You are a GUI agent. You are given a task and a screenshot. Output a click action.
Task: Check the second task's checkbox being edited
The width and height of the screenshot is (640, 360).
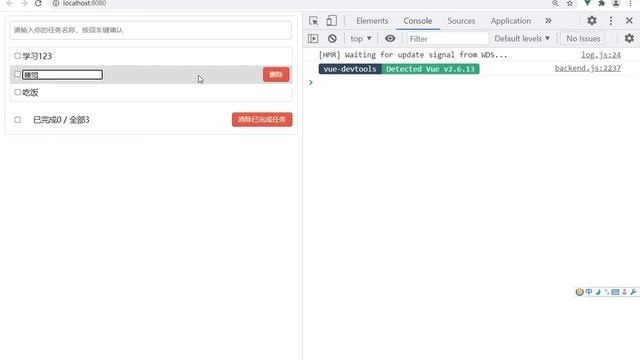tap(17, 74)
